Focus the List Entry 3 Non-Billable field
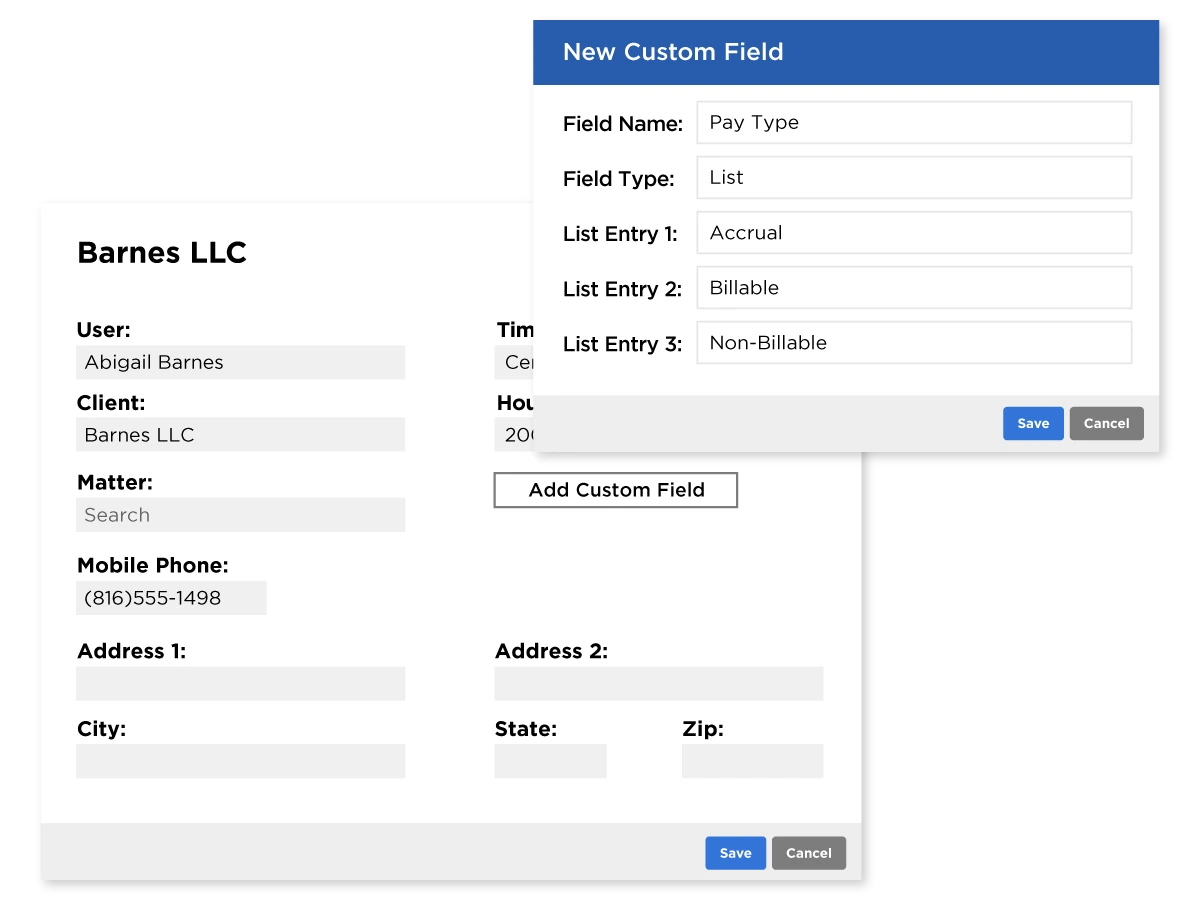1200x900 pixels. [x=914, y=342]
